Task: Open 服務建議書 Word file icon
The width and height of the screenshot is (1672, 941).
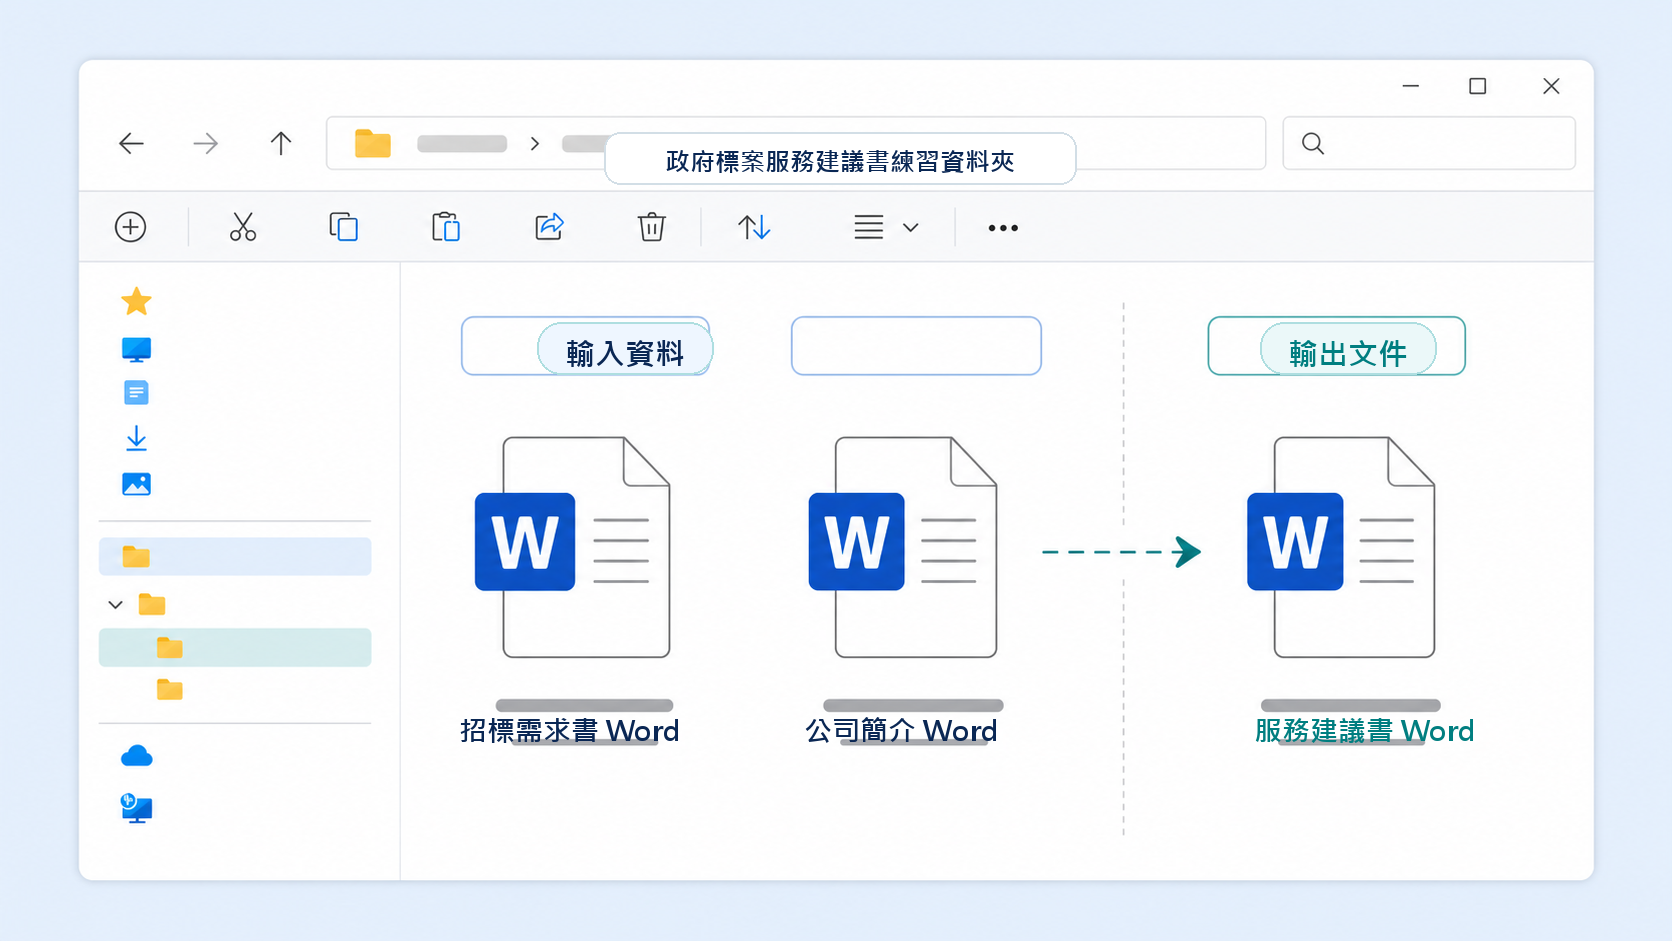Action: tap(1341, 547)
